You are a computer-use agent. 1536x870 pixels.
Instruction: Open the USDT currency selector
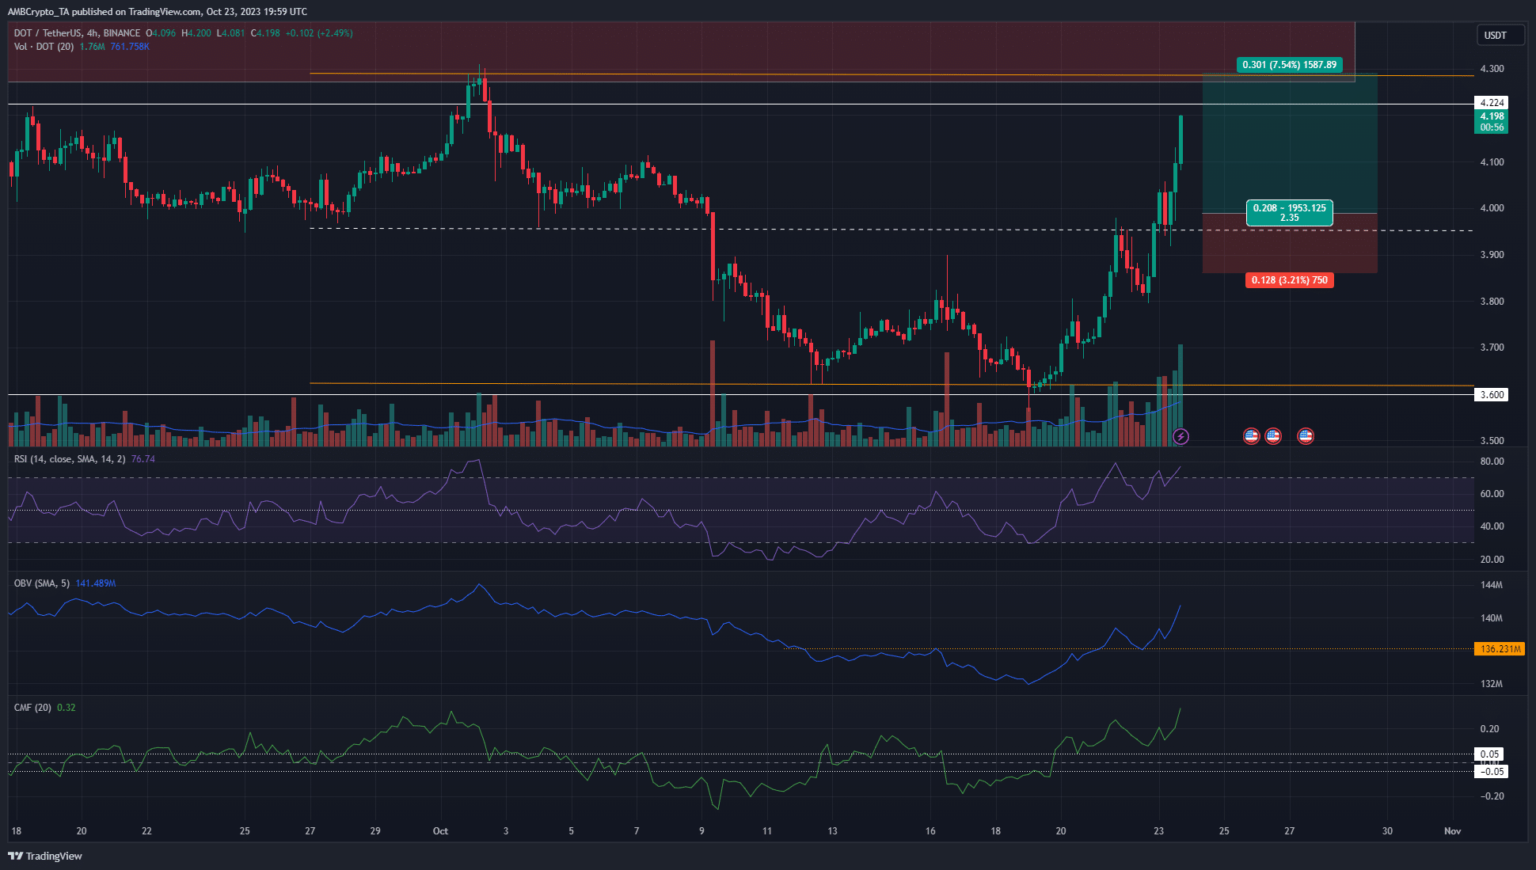point(1495,35)
